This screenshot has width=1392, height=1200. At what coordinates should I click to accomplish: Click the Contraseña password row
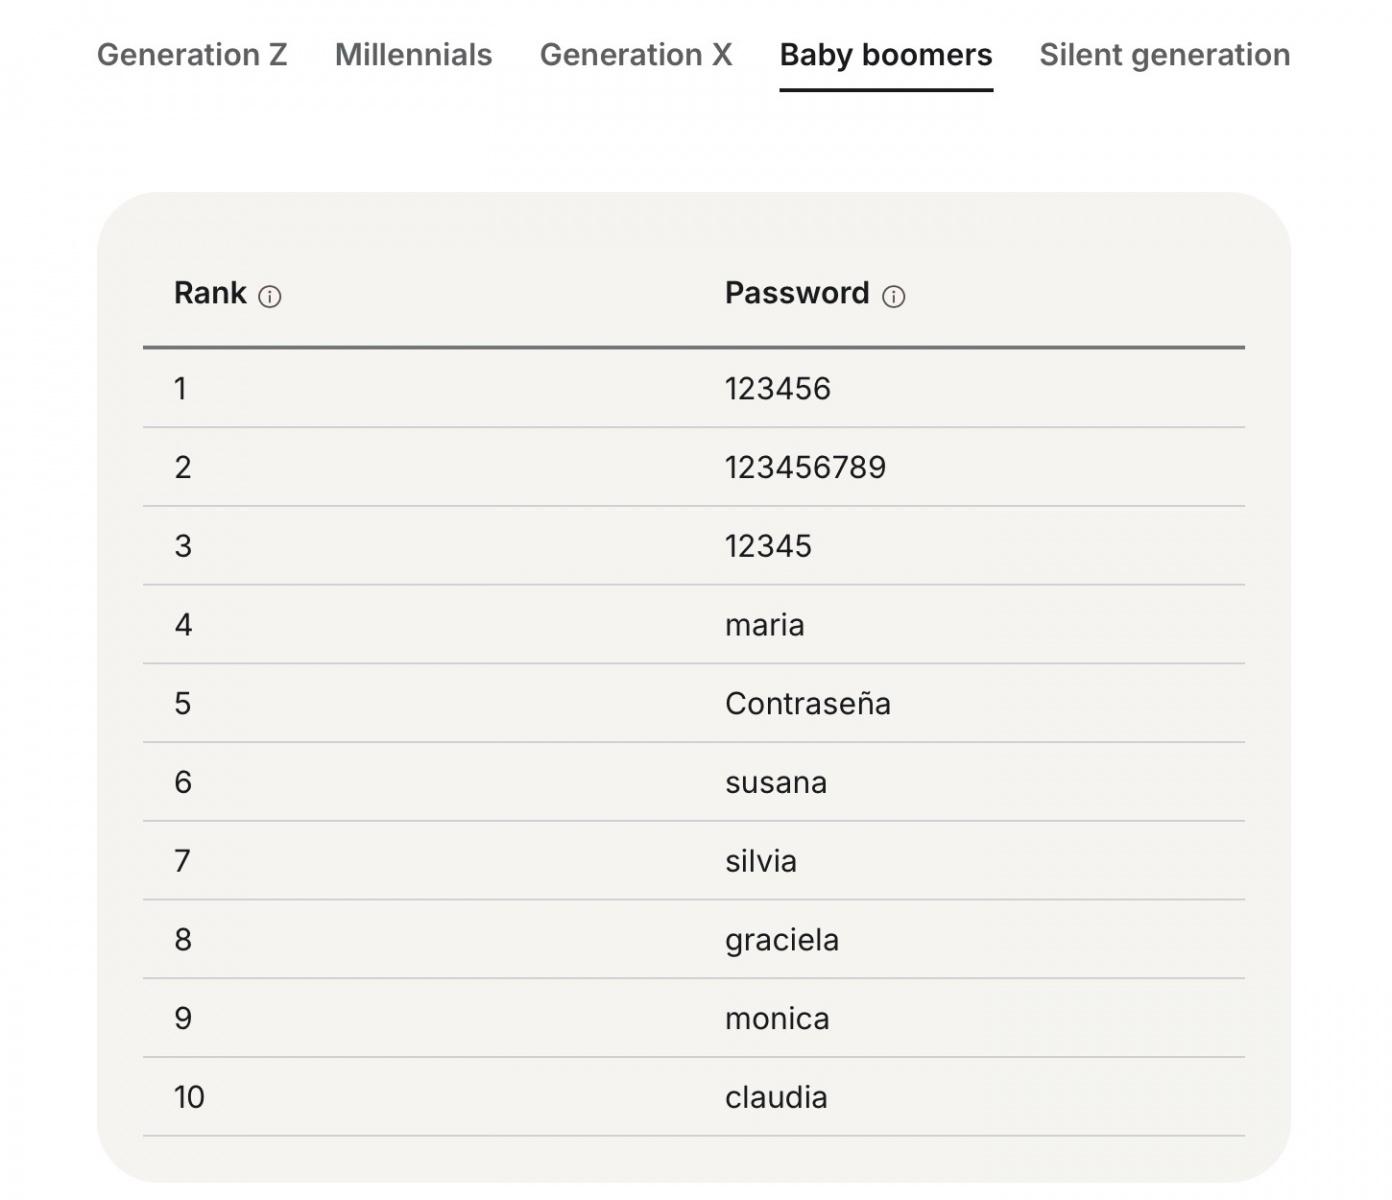(807, 704)
